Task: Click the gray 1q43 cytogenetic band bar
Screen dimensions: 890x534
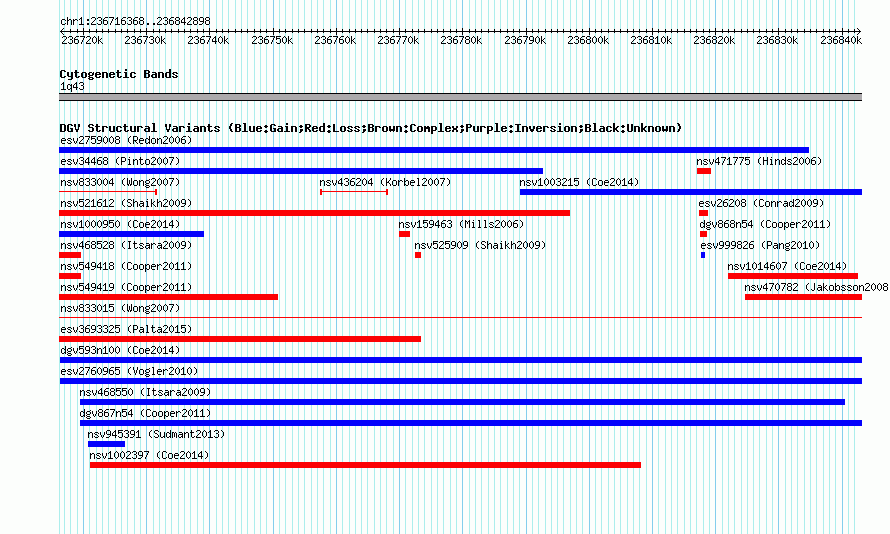Action: pyautogui.click(x=461, y=97)
